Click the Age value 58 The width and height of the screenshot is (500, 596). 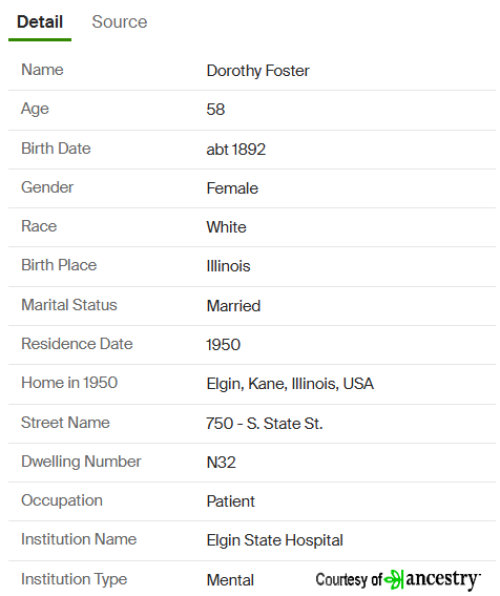[x=216, y=109]
